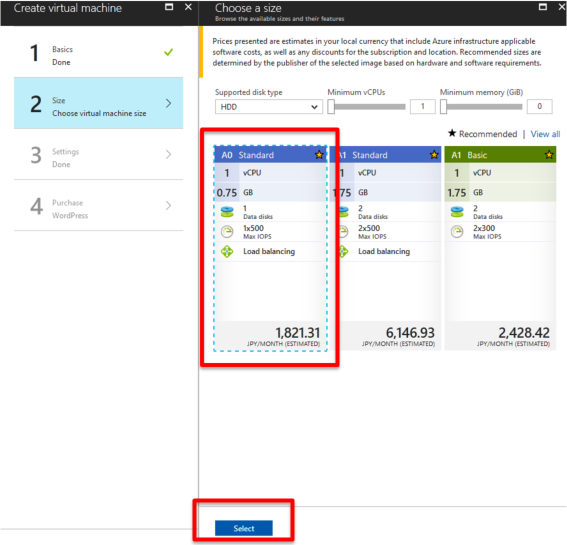The width and height of the screenshot is (567, 545).
Task: Open step 2 Size choose virtual machine size
Action: coord(98,103)
